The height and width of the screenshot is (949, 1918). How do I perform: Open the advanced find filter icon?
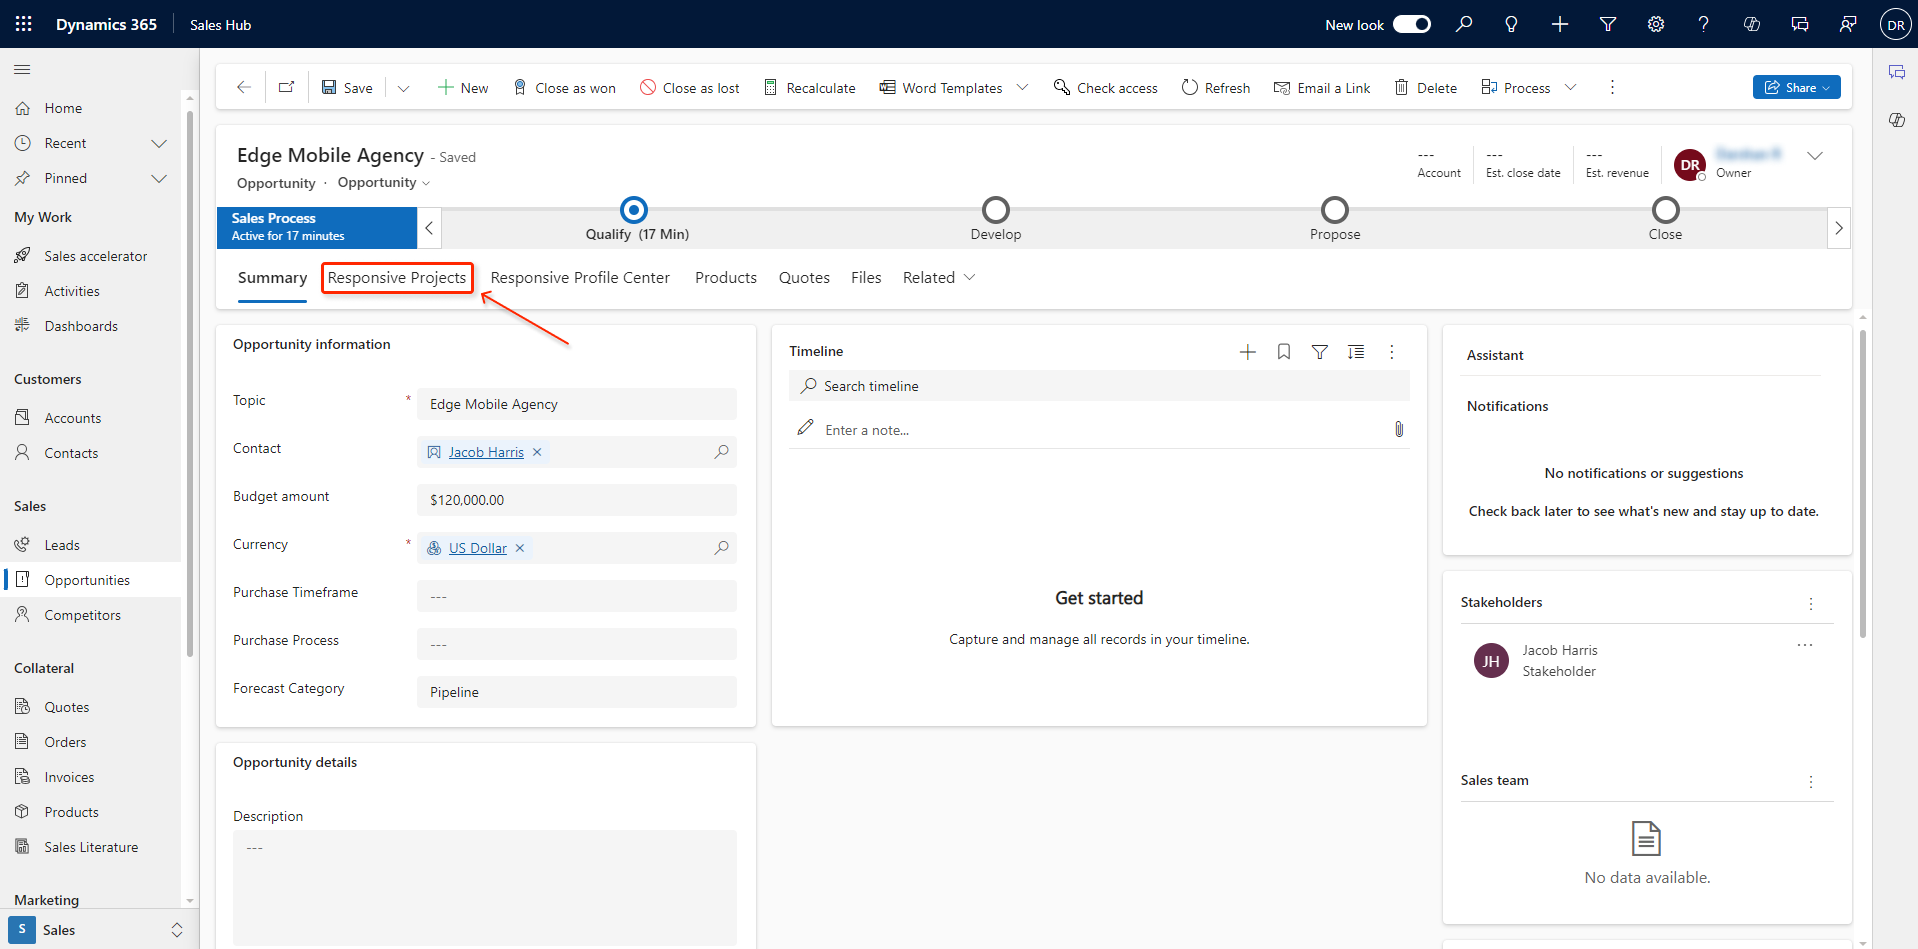1608,24
